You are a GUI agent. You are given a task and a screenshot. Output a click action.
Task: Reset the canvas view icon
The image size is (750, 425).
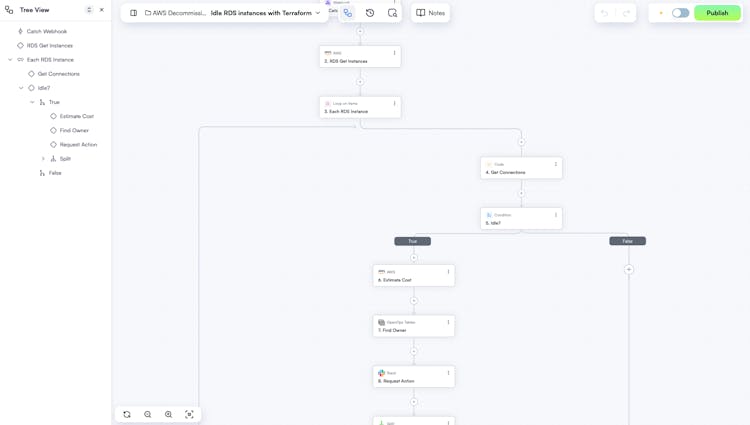pos(127,414)
